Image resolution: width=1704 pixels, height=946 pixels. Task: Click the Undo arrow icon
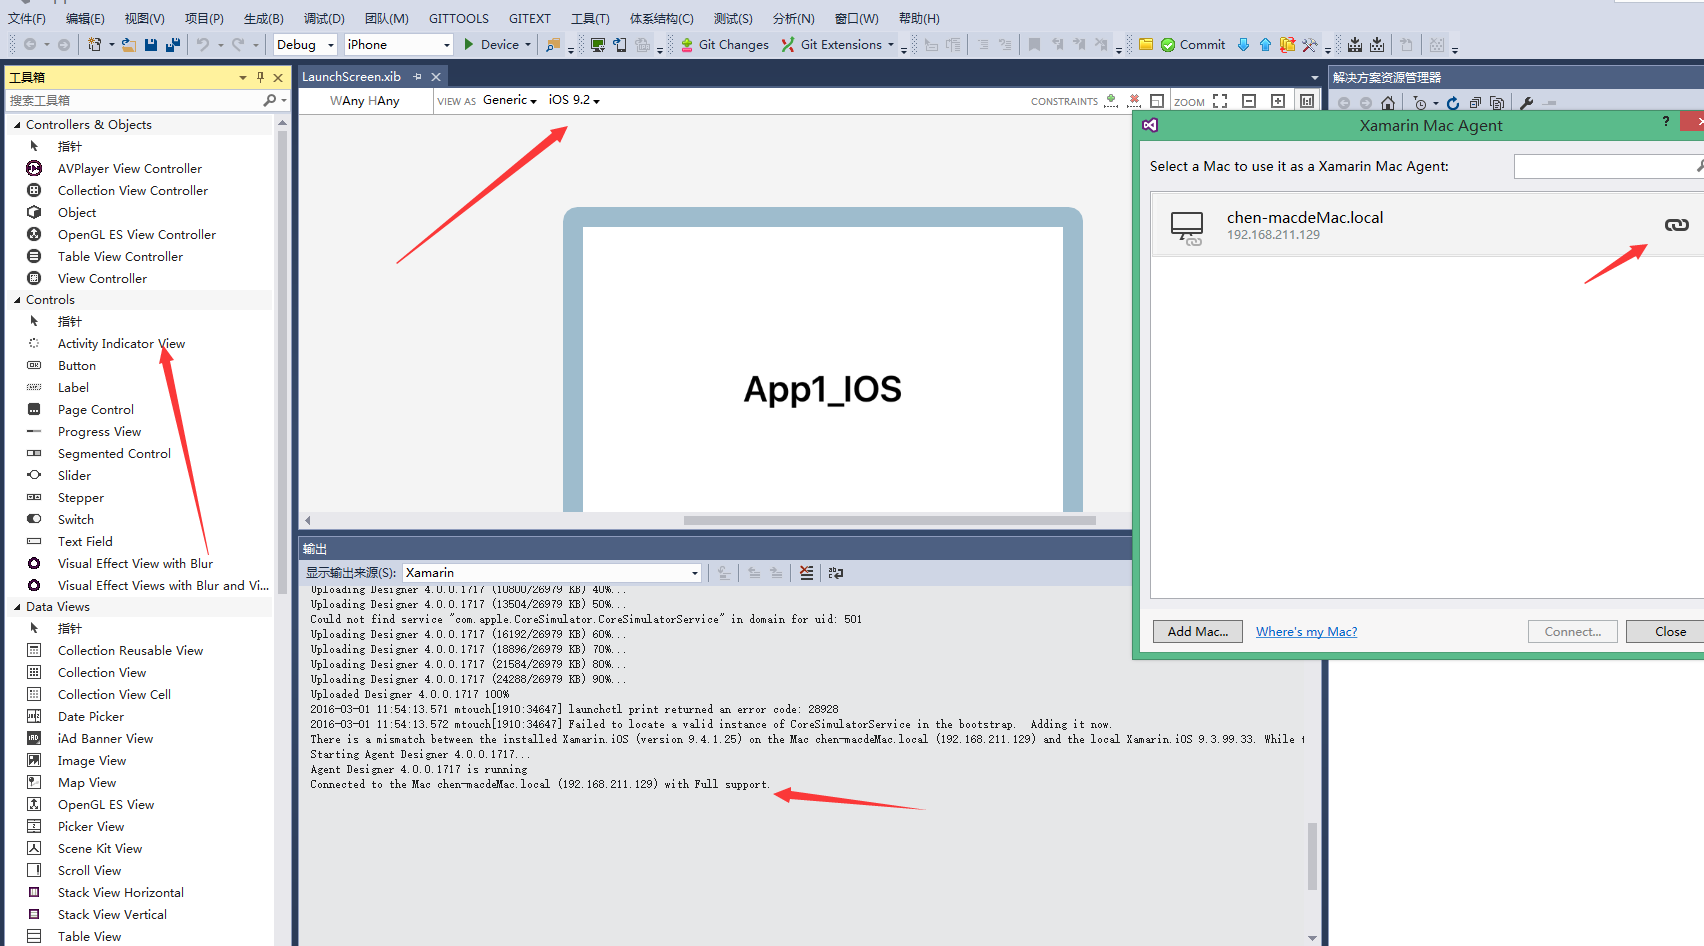coord(203,45)
